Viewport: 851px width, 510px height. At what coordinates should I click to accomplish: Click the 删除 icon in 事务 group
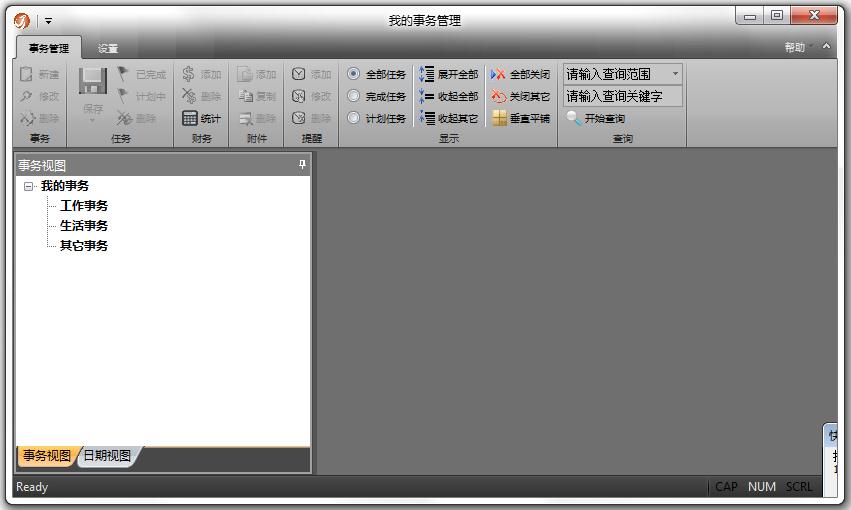pyautogui.click(x=27, y=118)
